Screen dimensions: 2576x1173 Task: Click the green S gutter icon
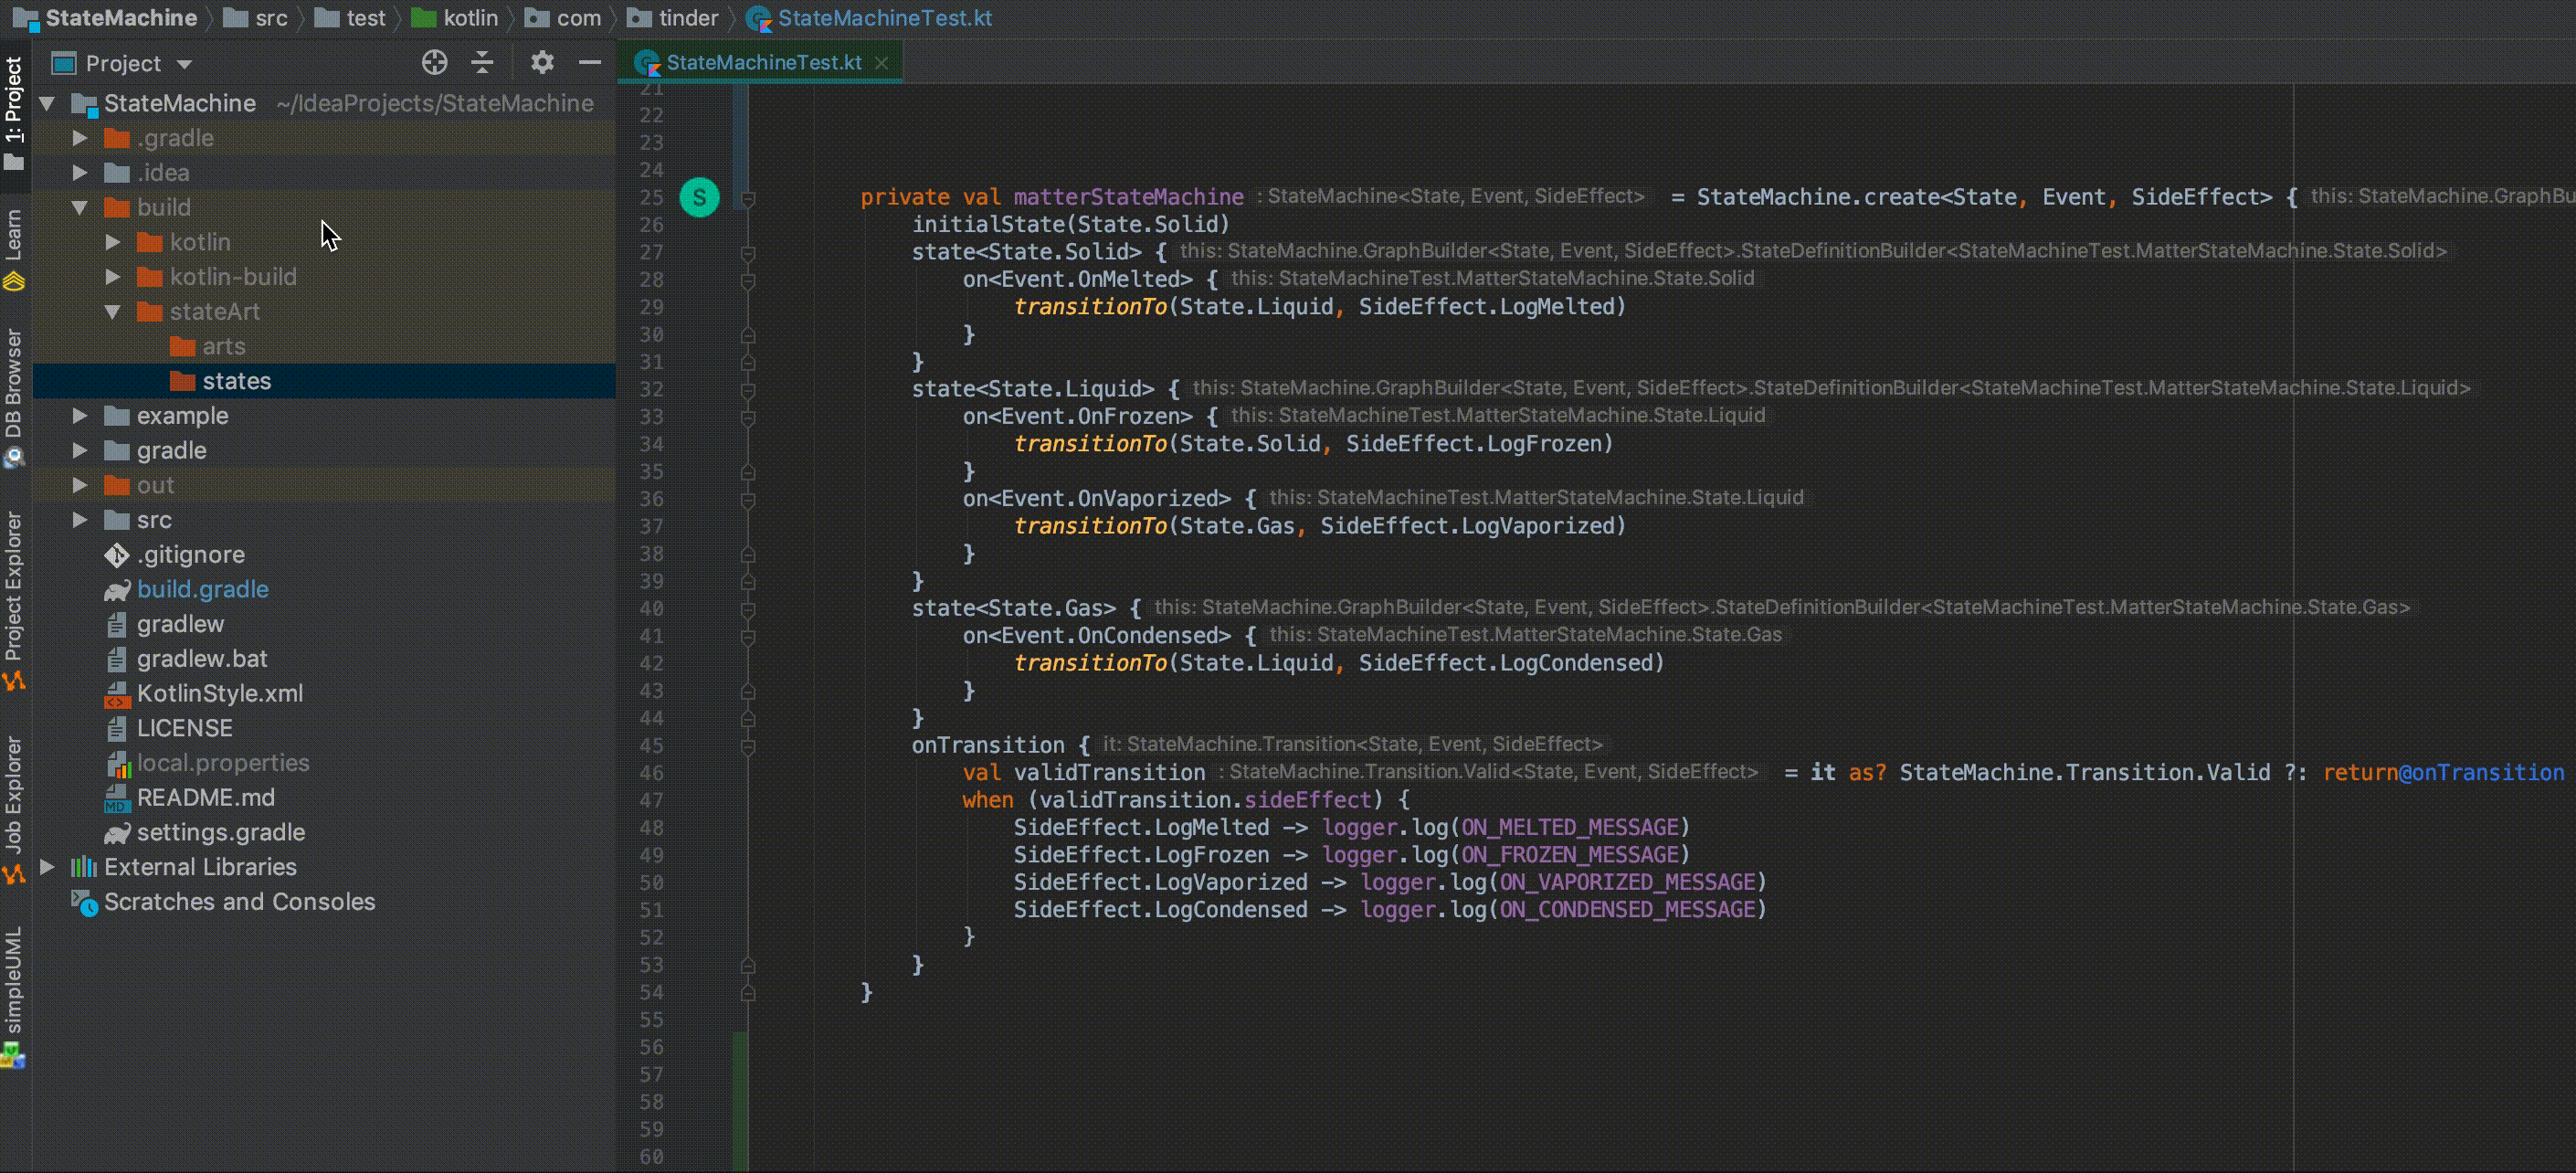tap(699, 197)
